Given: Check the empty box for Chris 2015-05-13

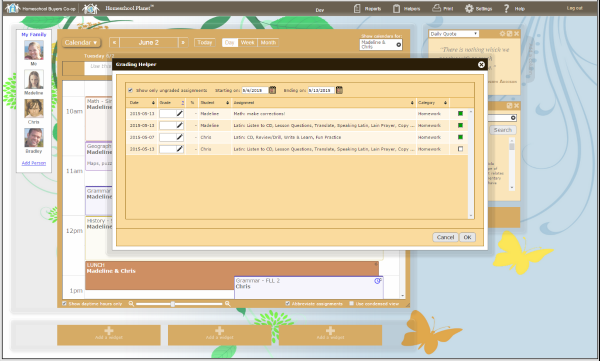Looking at the screenshot, I should click(460, 149).
